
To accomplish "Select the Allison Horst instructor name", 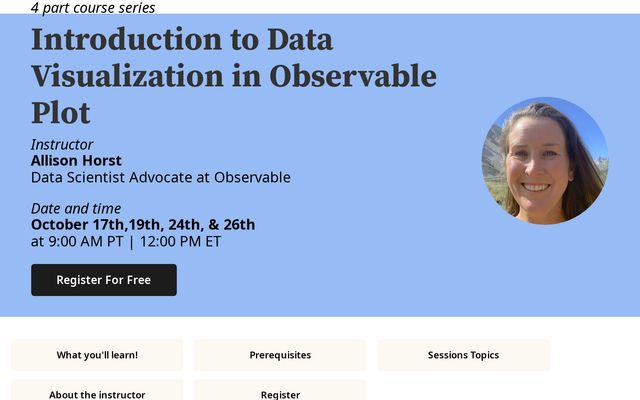I will click(76, 161).
